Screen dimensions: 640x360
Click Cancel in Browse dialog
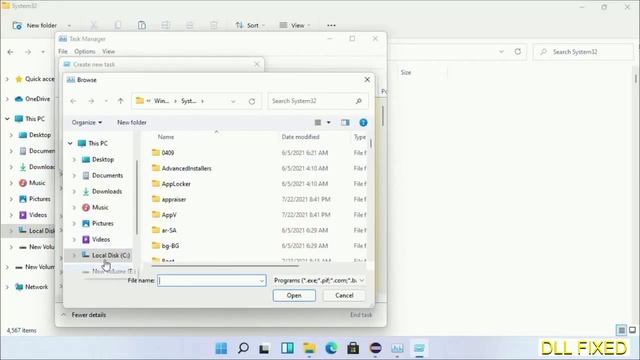tap(344, 296)
